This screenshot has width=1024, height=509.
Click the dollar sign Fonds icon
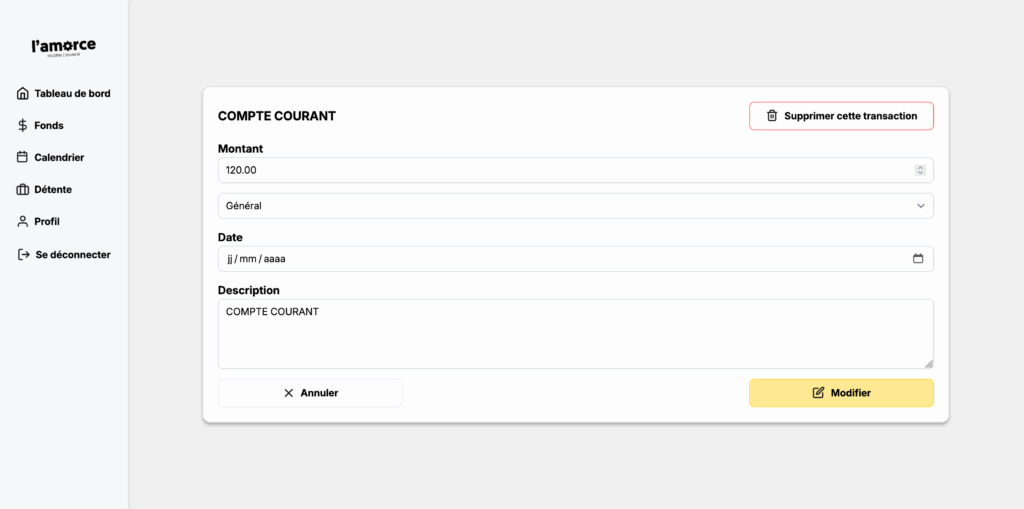pos(23,126)
